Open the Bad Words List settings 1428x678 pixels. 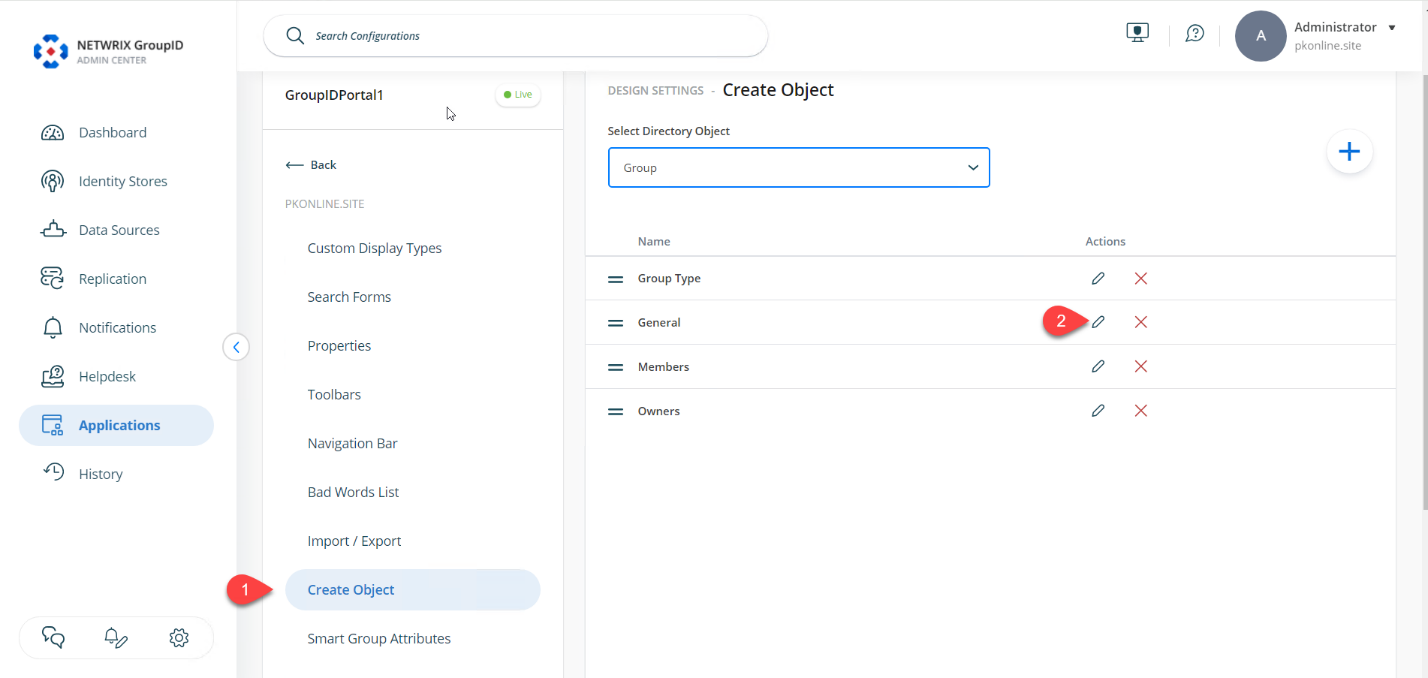[352, 491]
